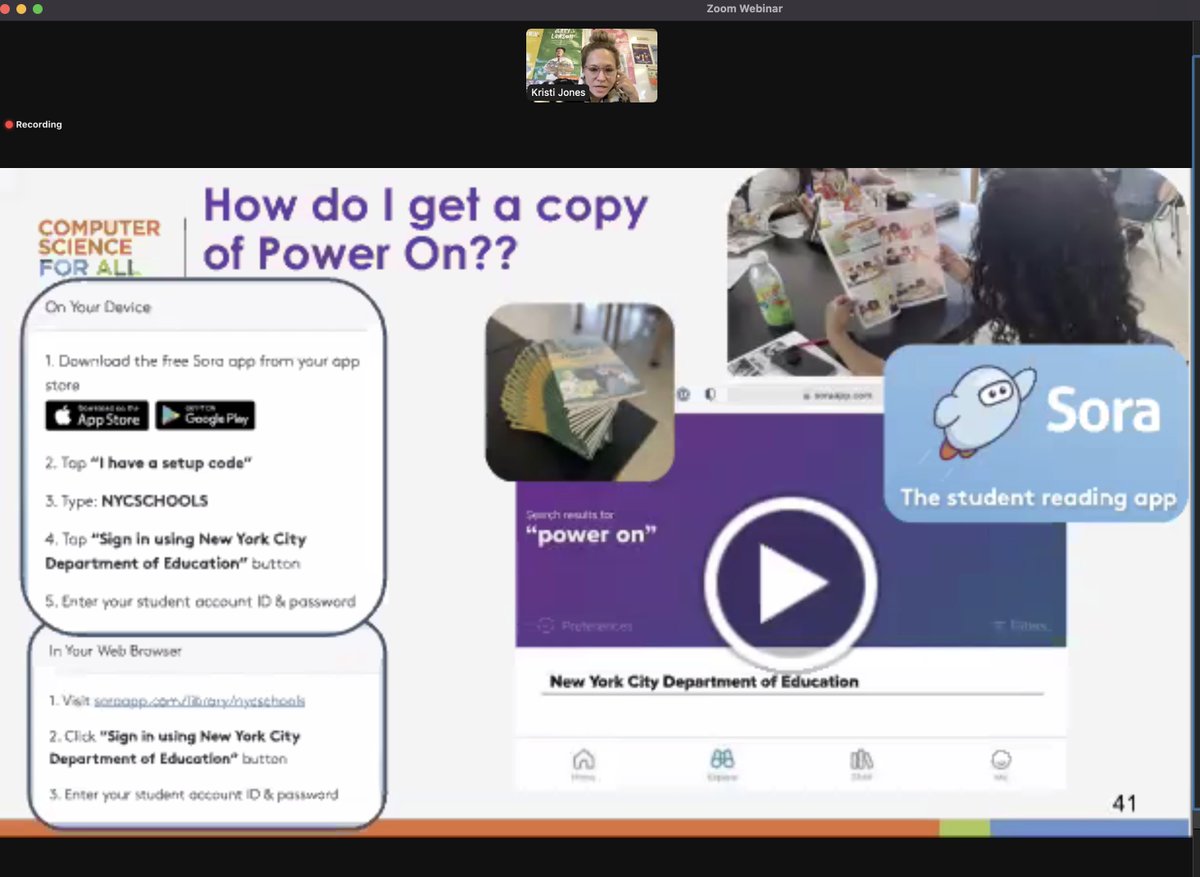Click the Google Play download badge
Image resolution: width=1200 pixels, height=877 pixels.
pyautogui.click(x=205, y=416)
